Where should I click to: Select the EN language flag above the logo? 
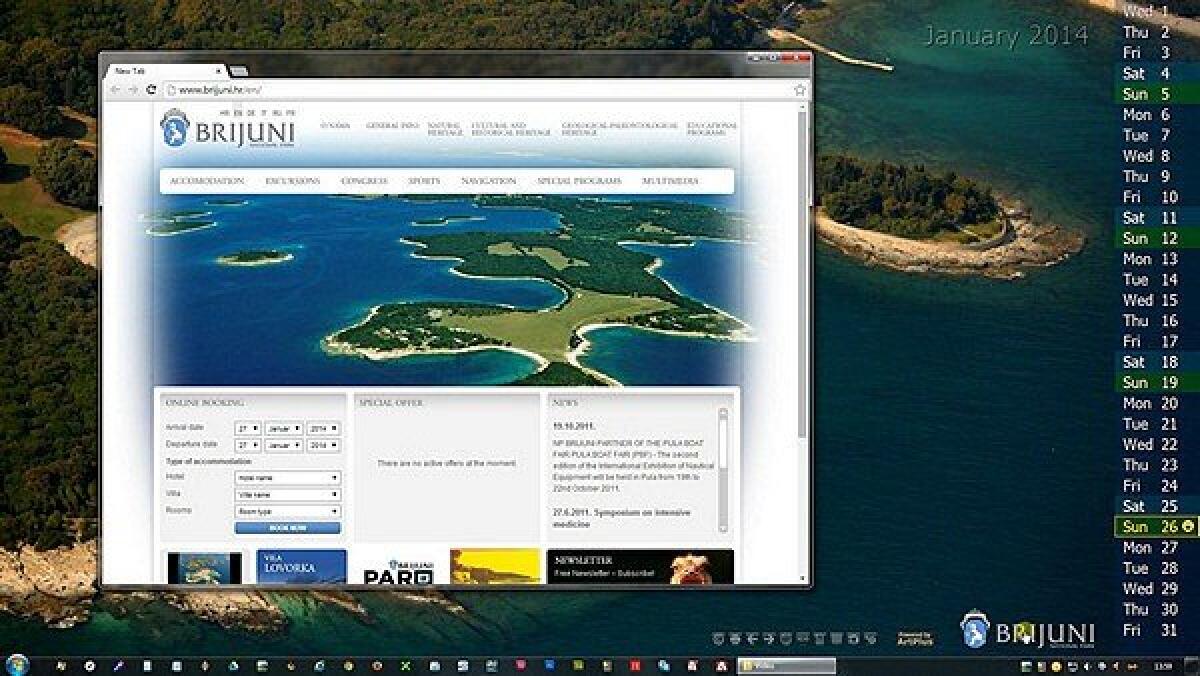(237, 111)
